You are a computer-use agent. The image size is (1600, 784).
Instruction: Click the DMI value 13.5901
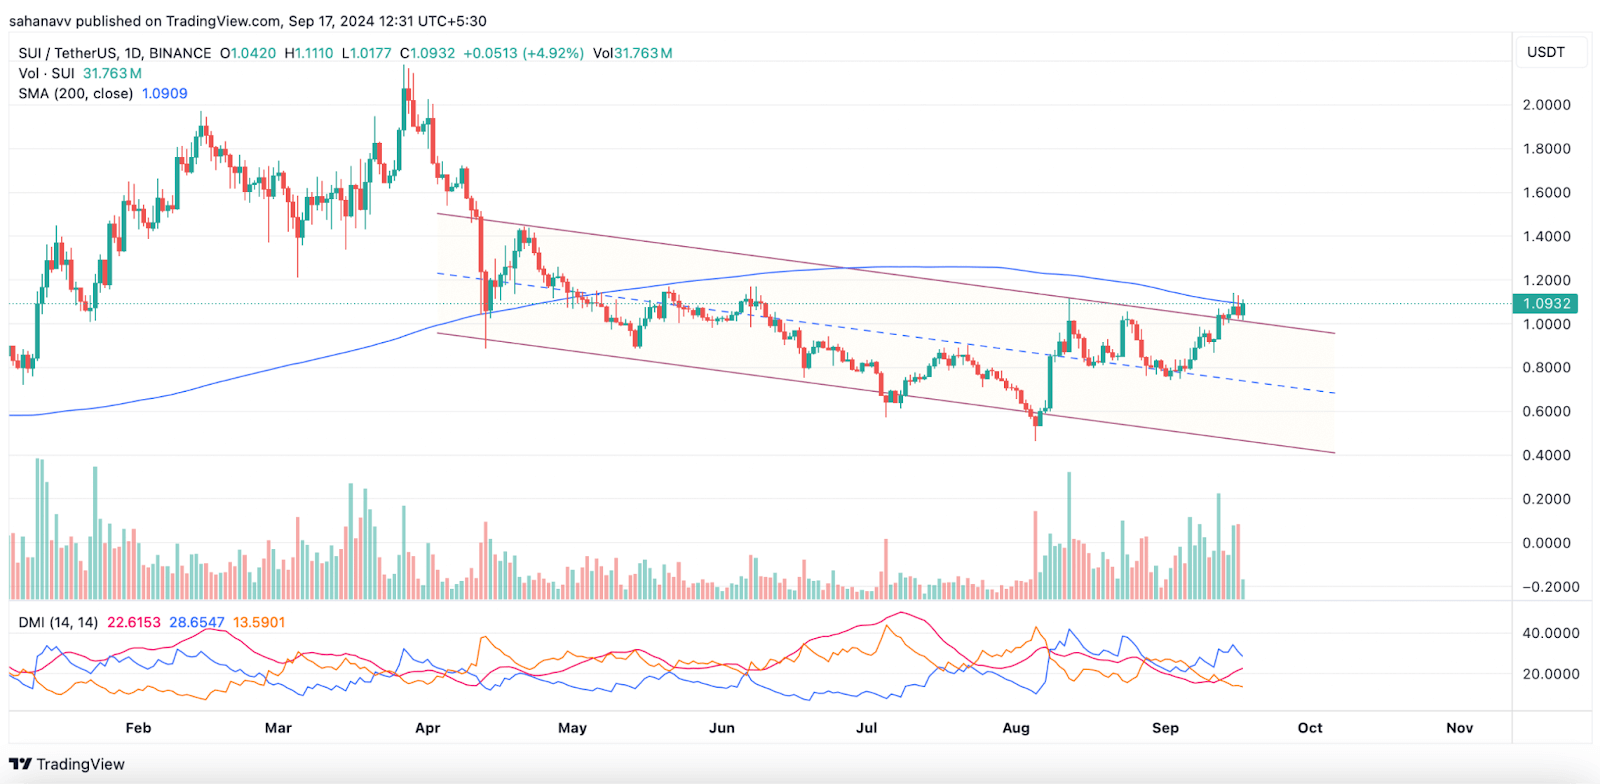click(x=259, y=622)
